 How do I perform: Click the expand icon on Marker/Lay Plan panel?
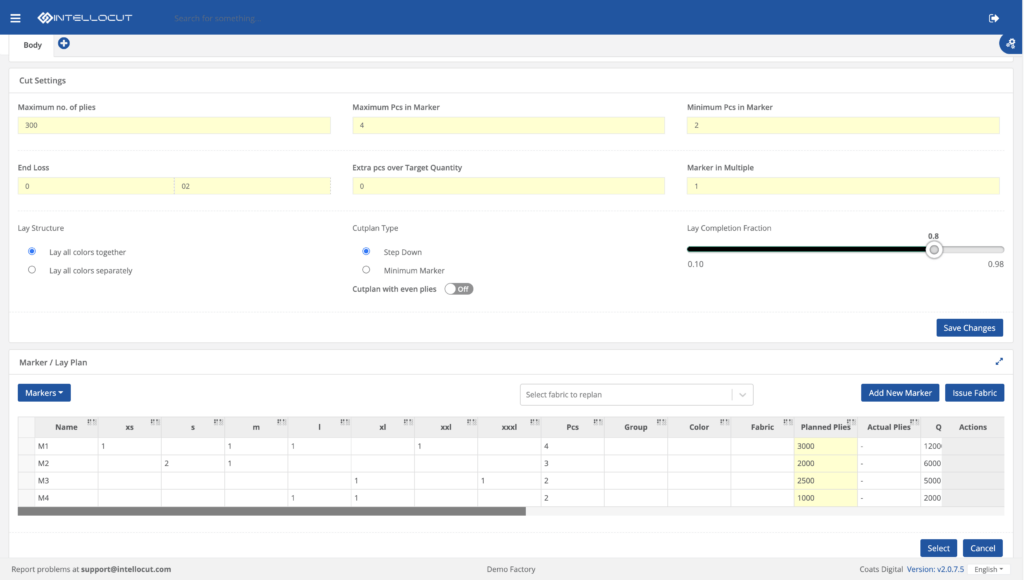coord(999,362)
